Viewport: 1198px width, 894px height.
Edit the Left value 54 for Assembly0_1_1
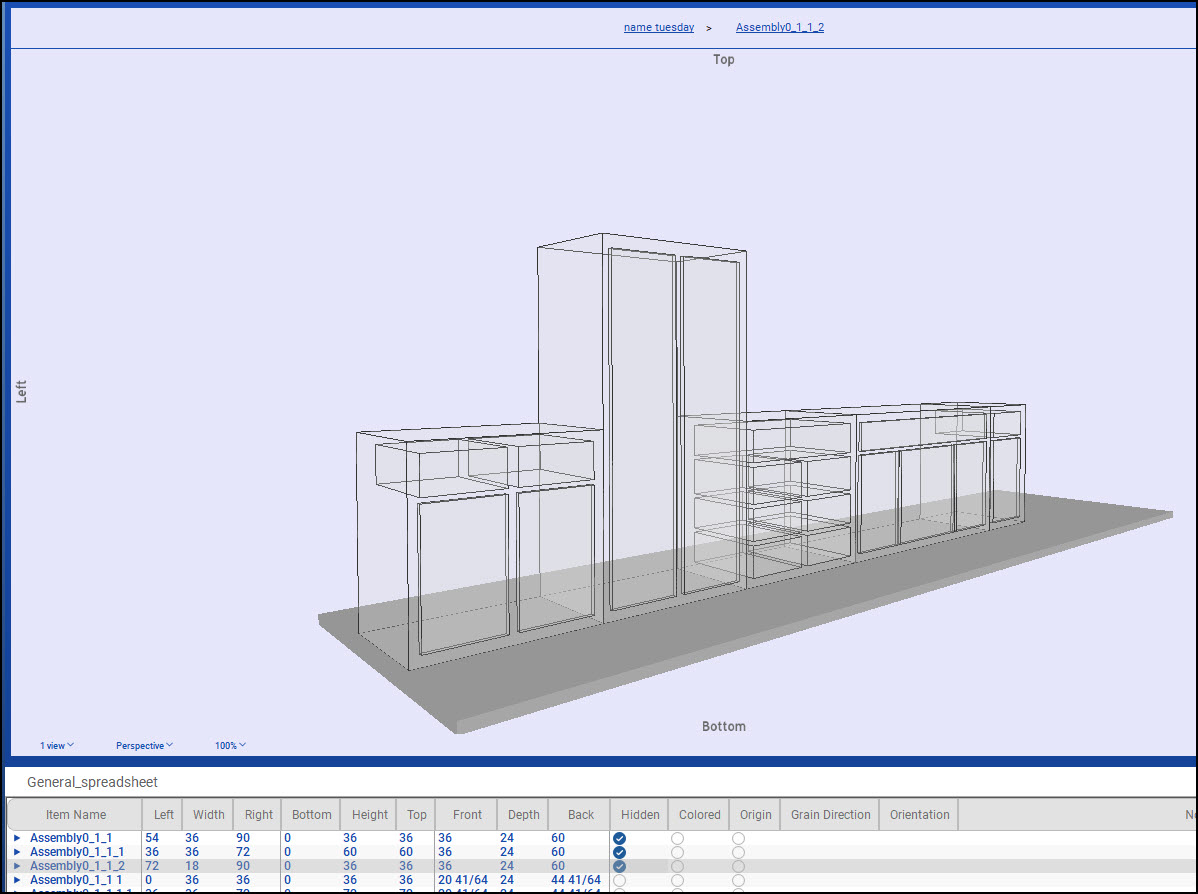point(158,838)
